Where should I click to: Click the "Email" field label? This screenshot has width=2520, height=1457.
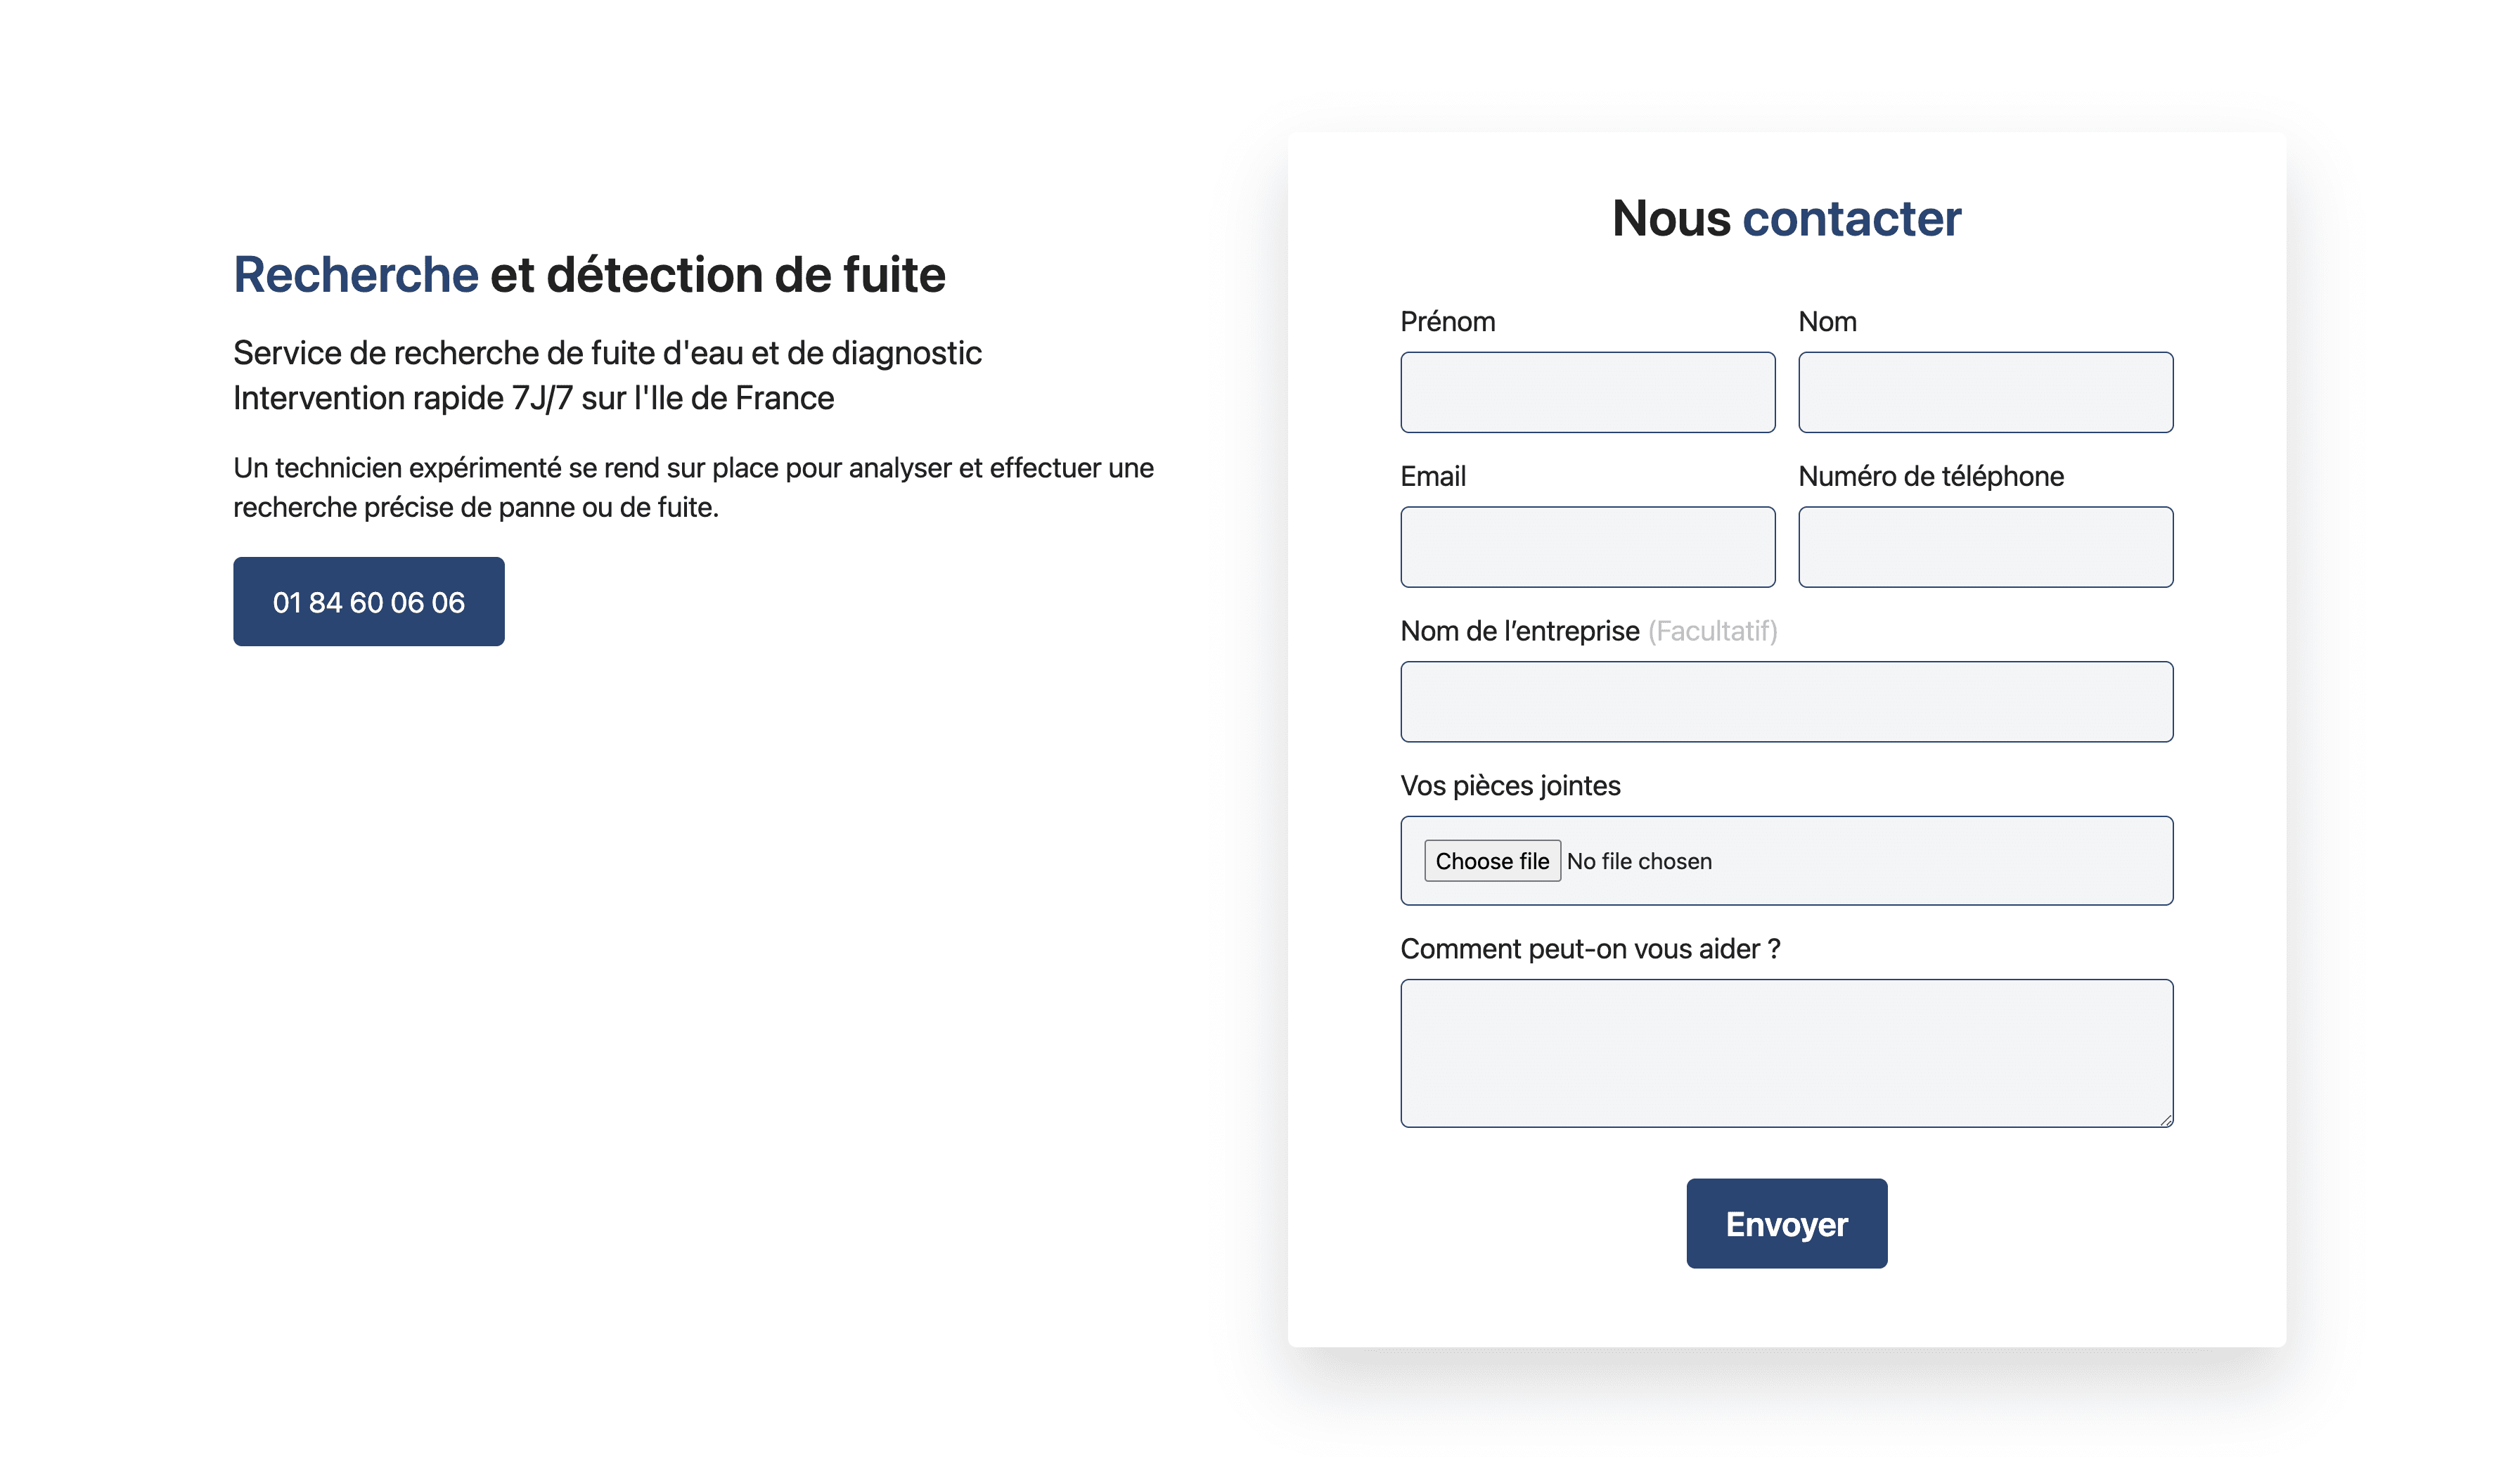(1432, 477)
